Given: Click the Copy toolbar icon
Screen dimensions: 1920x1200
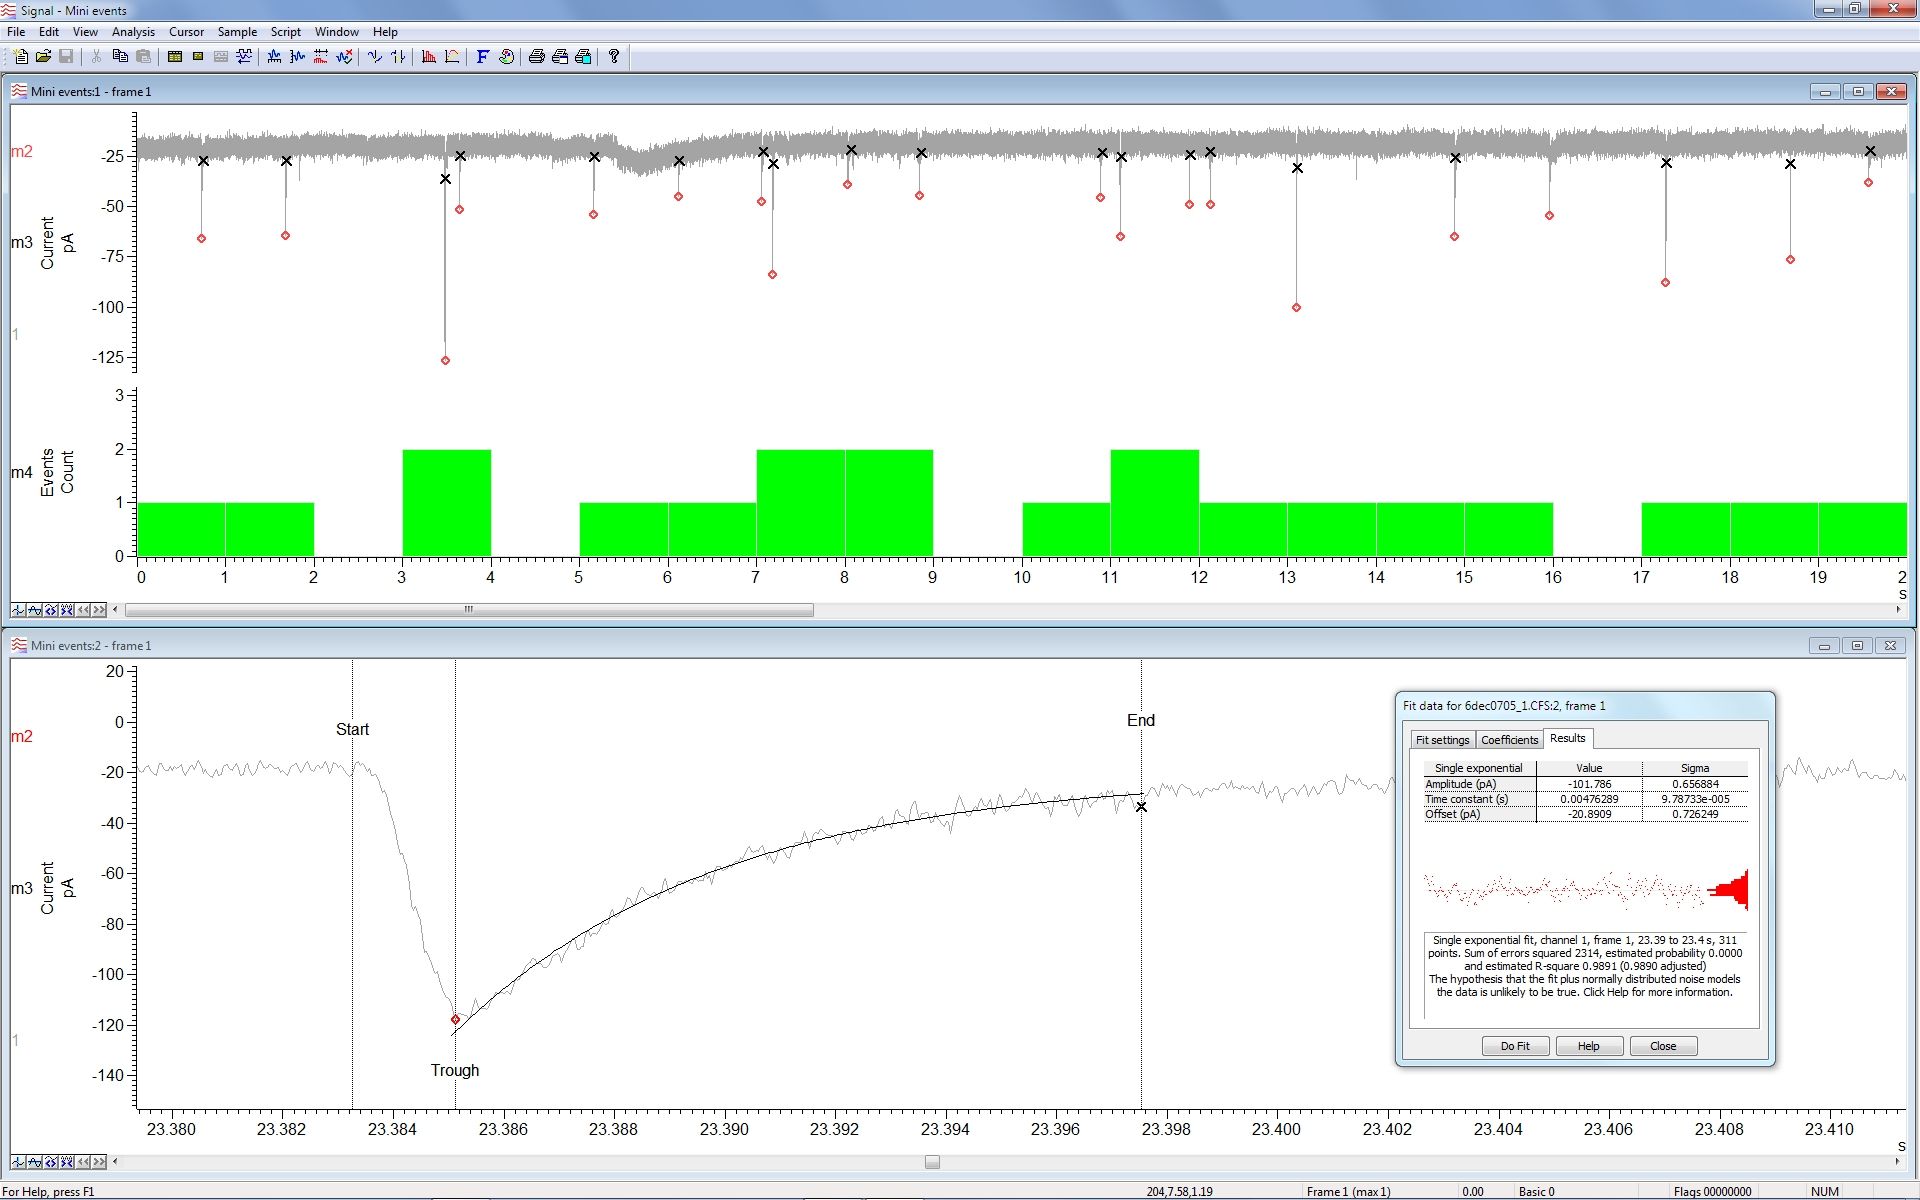Looking at the screenshot, I should pos(120,57).
